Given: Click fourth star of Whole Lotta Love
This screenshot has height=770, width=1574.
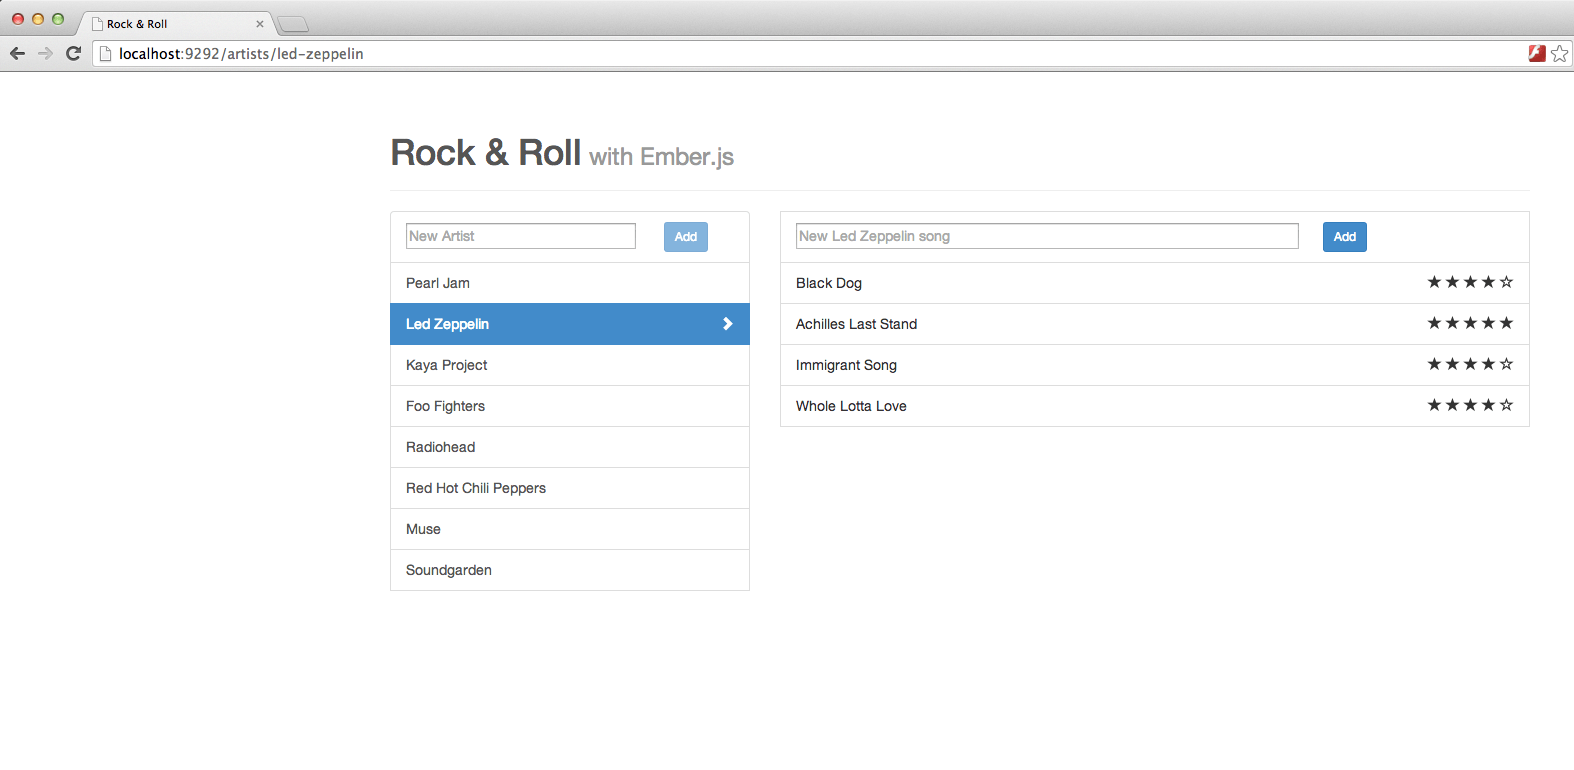Looking at the screenshot, I should pos(1488,405).
